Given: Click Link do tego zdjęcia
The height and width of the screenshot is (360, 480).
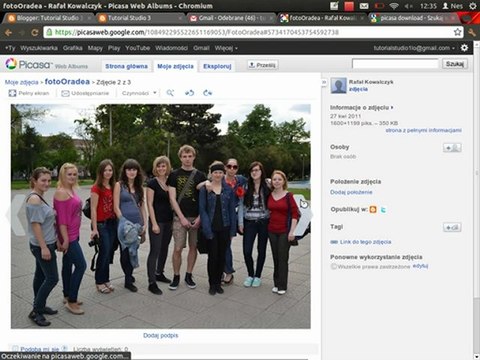Looking at the screenshot, I should [365, 242].
